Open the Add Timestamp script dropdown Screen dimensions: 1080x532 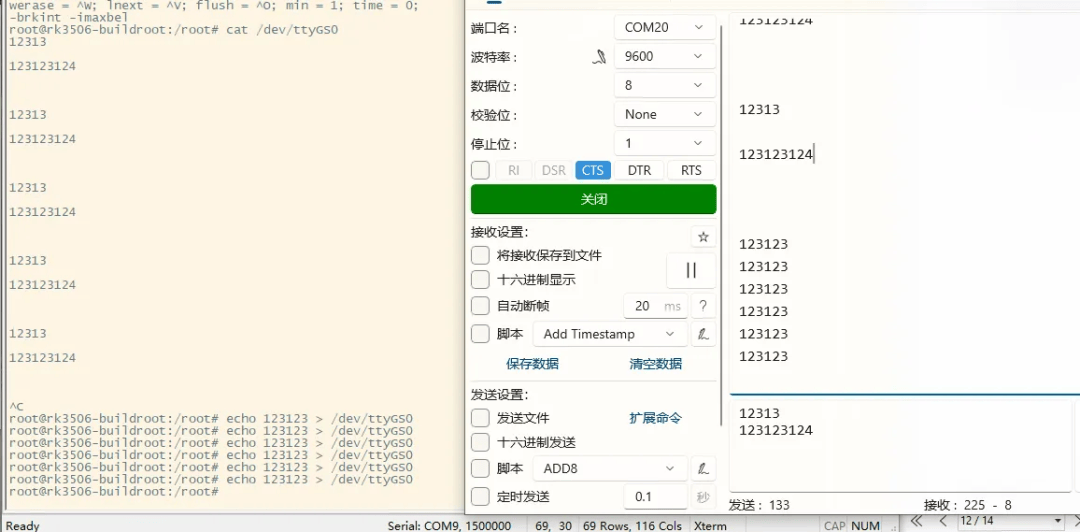point(610,334)
